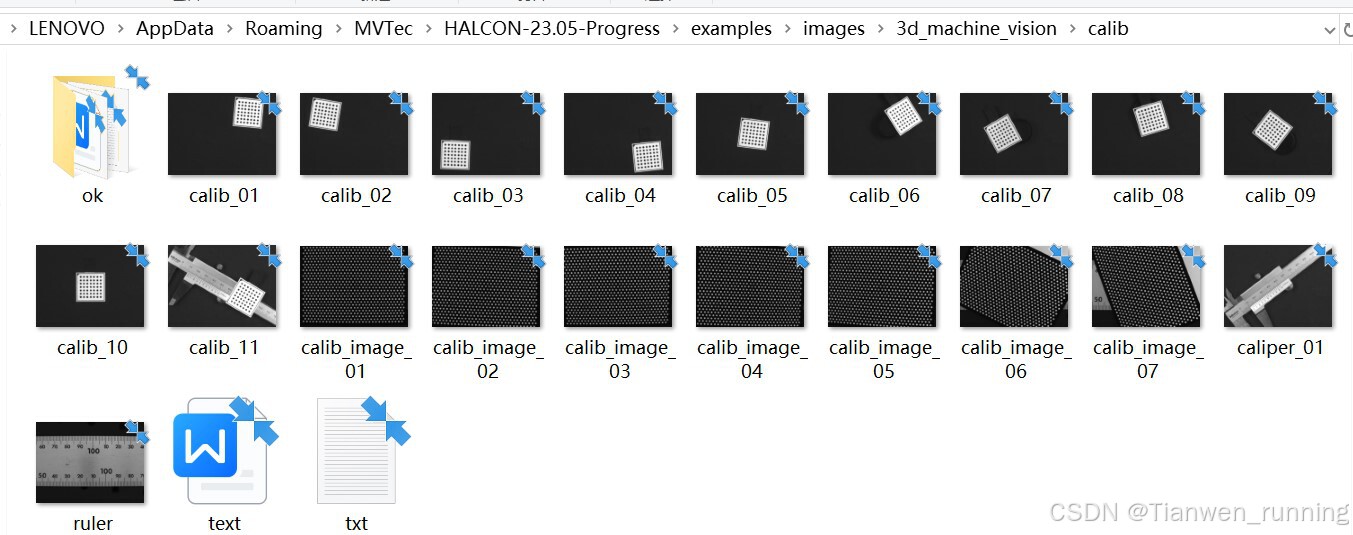The height and width of the screenshot is (535, 1353).
Task: Select the caliper_01 image thumbnail
Action: [1278, 286]
